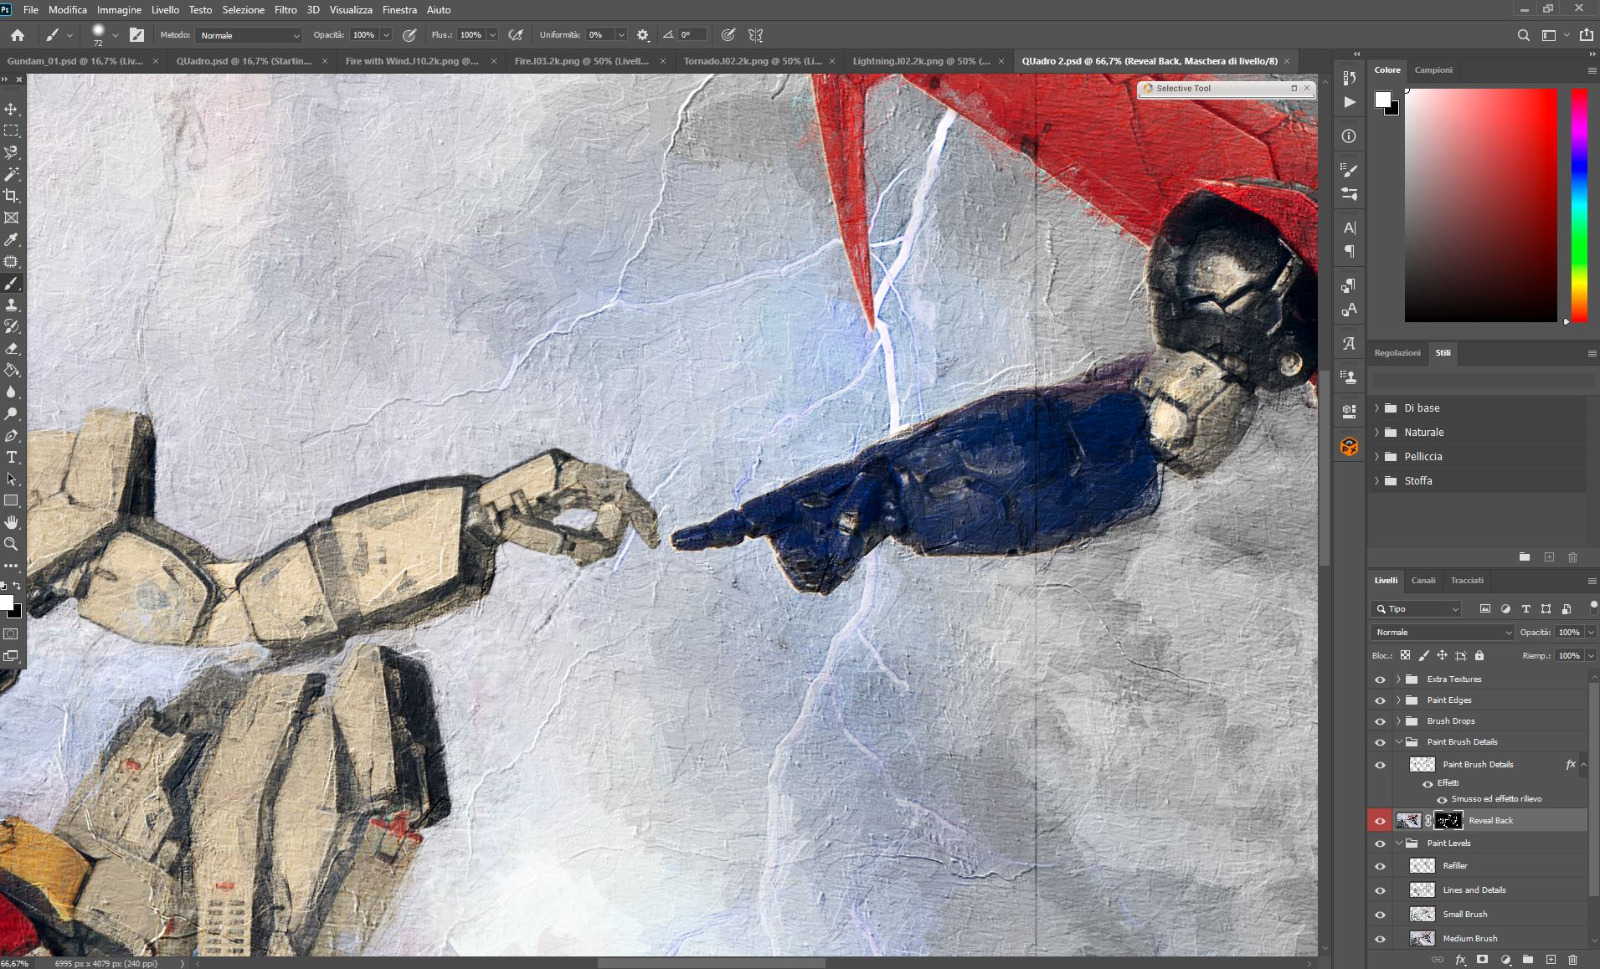Open the Info panel icon
Screen dimensions: 1600x969
pyautogui.click(x=1349, y=136)
